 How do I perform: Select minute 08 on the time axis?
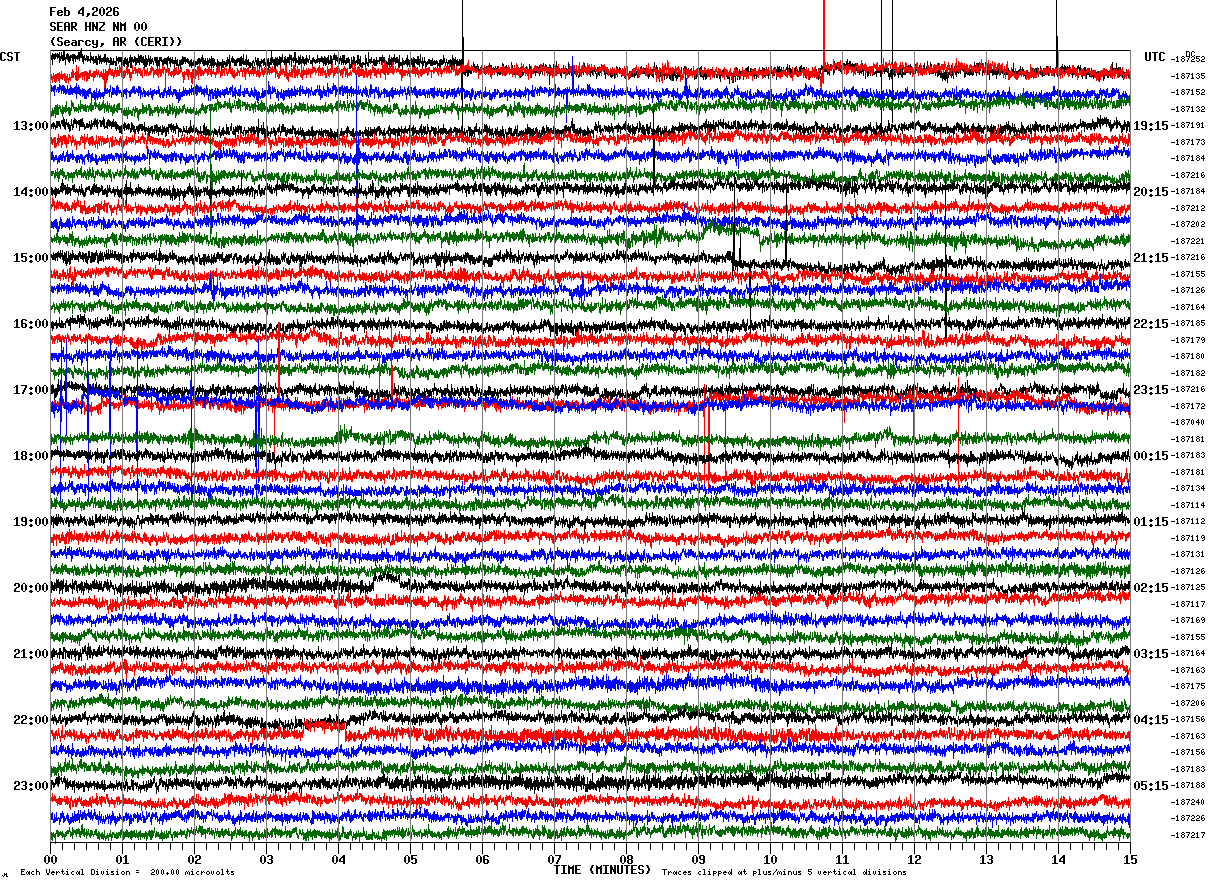pyautogui.click(x=626, y=859)
